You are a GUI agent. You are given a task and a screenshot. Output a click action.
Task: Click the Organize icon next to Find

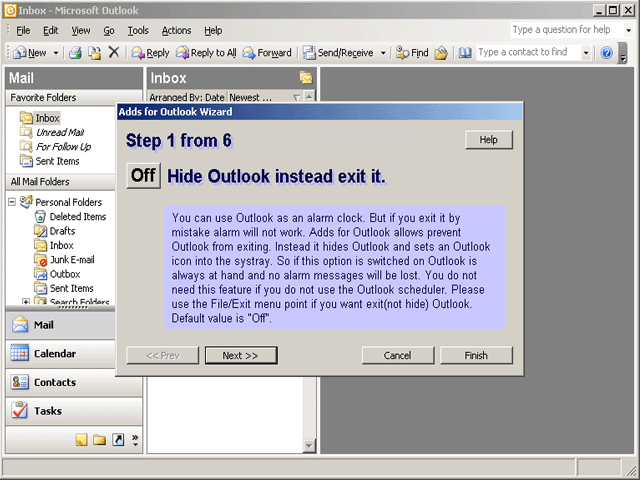click(441, 53)
